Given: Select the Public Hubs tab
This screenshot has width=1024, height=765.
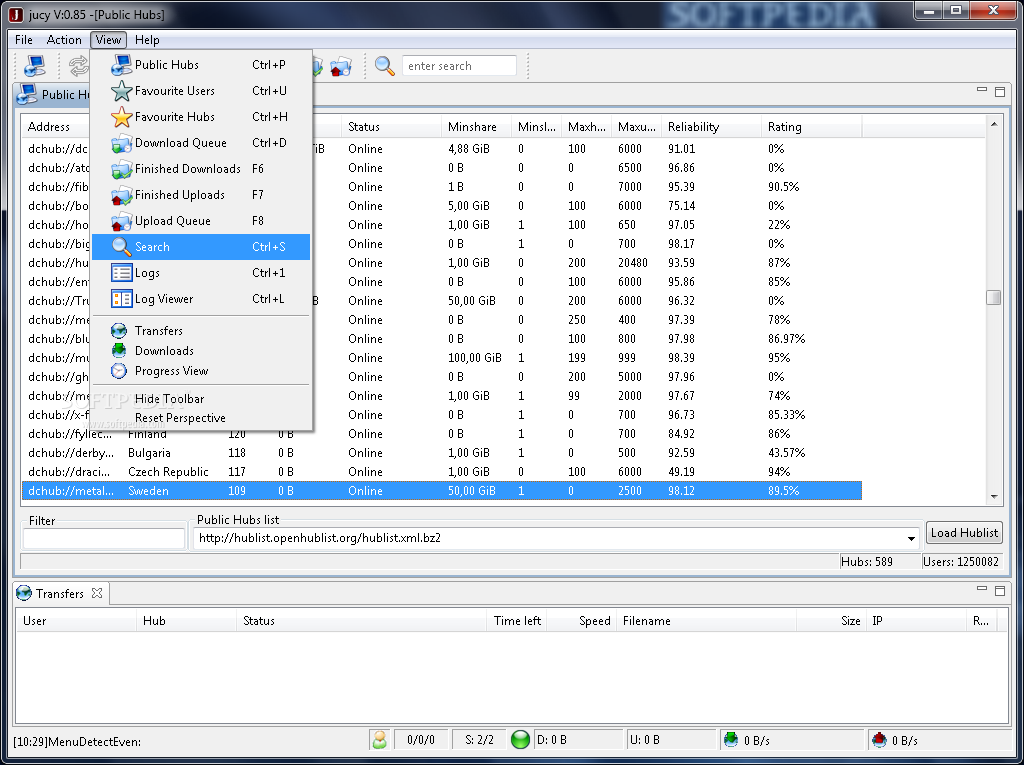Looking at the screenshot, I should 52,95.
